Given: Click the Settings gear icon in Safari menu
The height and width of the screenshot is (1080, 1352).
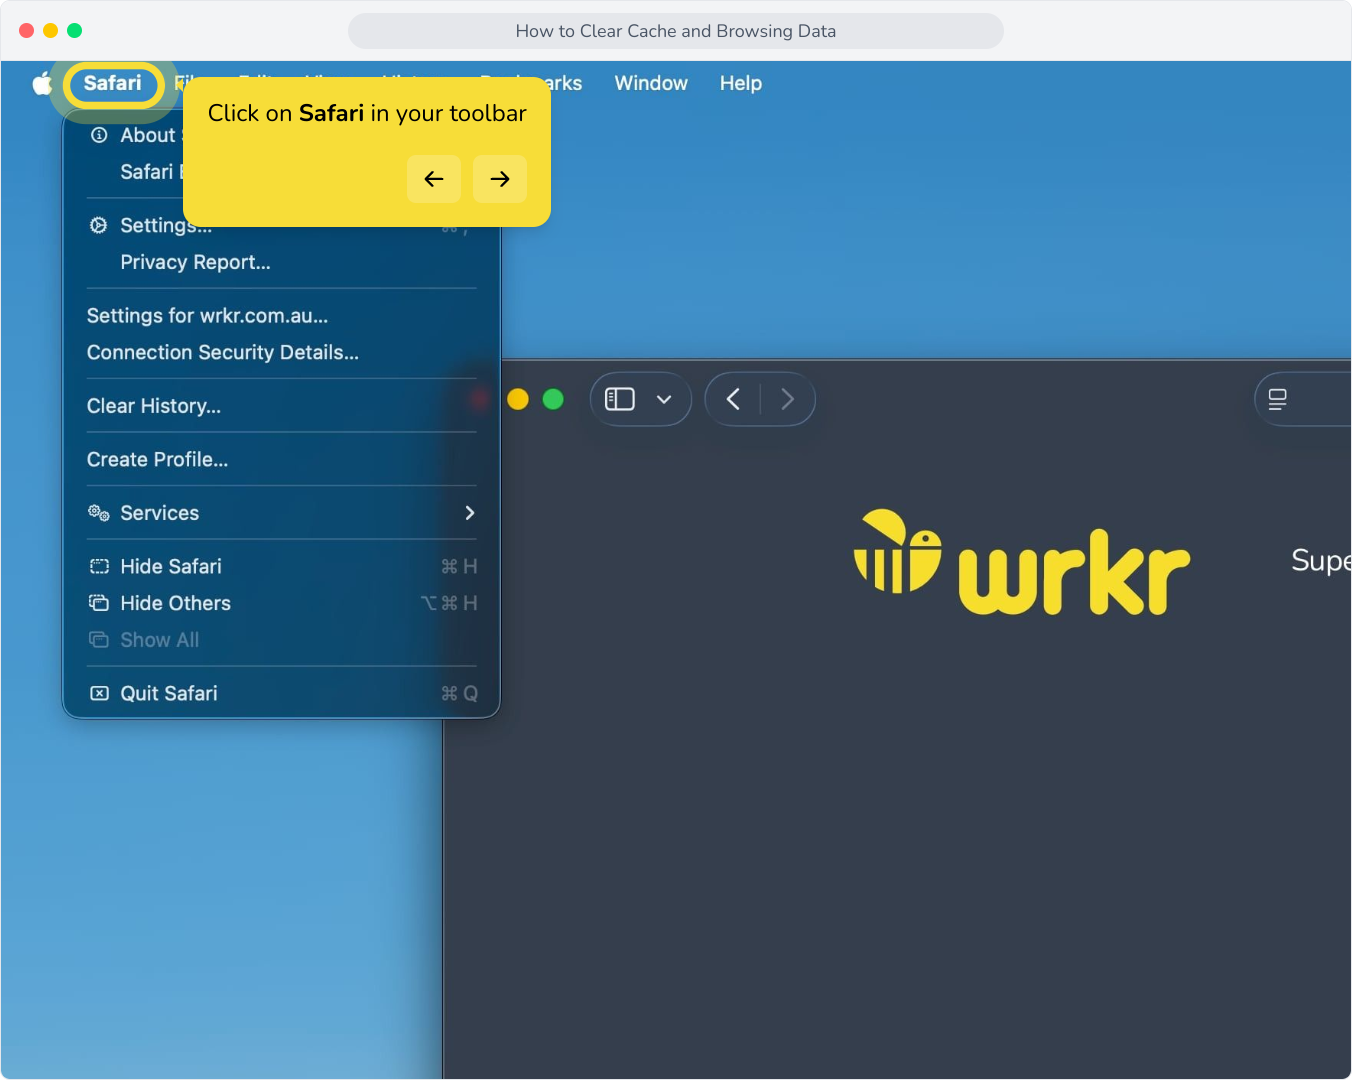Looking at the screenshot, I should click(x=98, y=225).
